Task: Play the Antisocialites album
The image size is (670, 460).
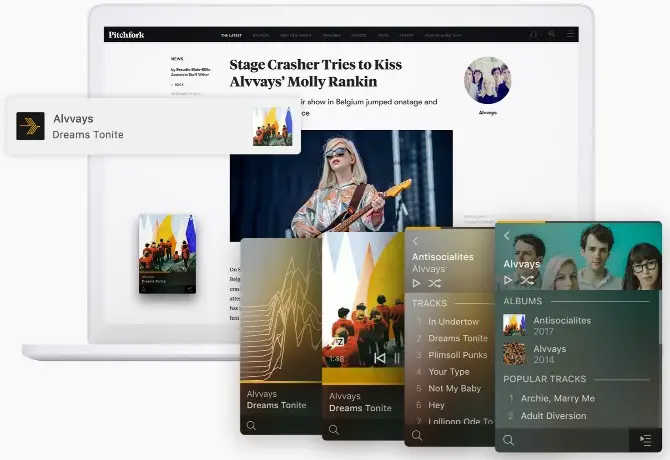Action: [416, 283]
